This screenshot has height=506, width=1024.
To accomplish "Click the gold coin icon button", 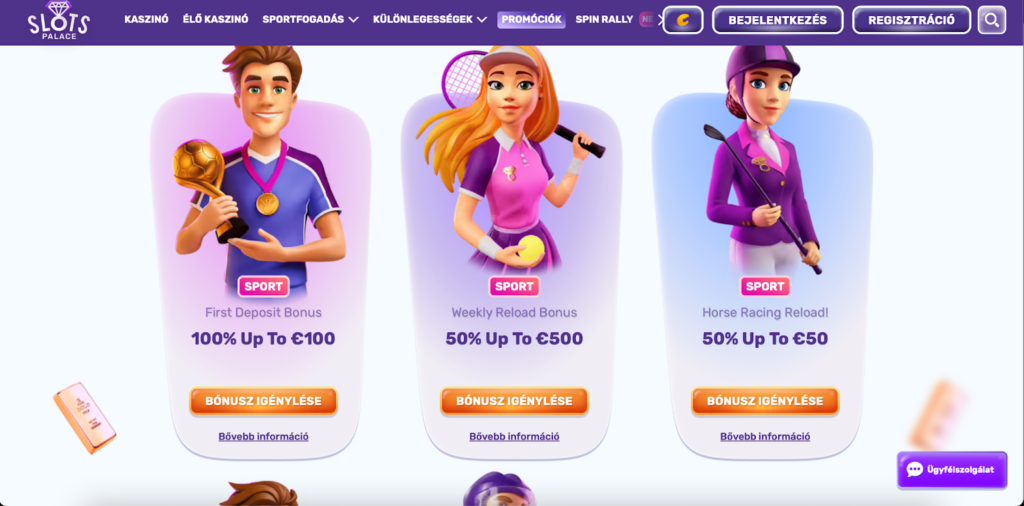I will [x=682, y=20].
